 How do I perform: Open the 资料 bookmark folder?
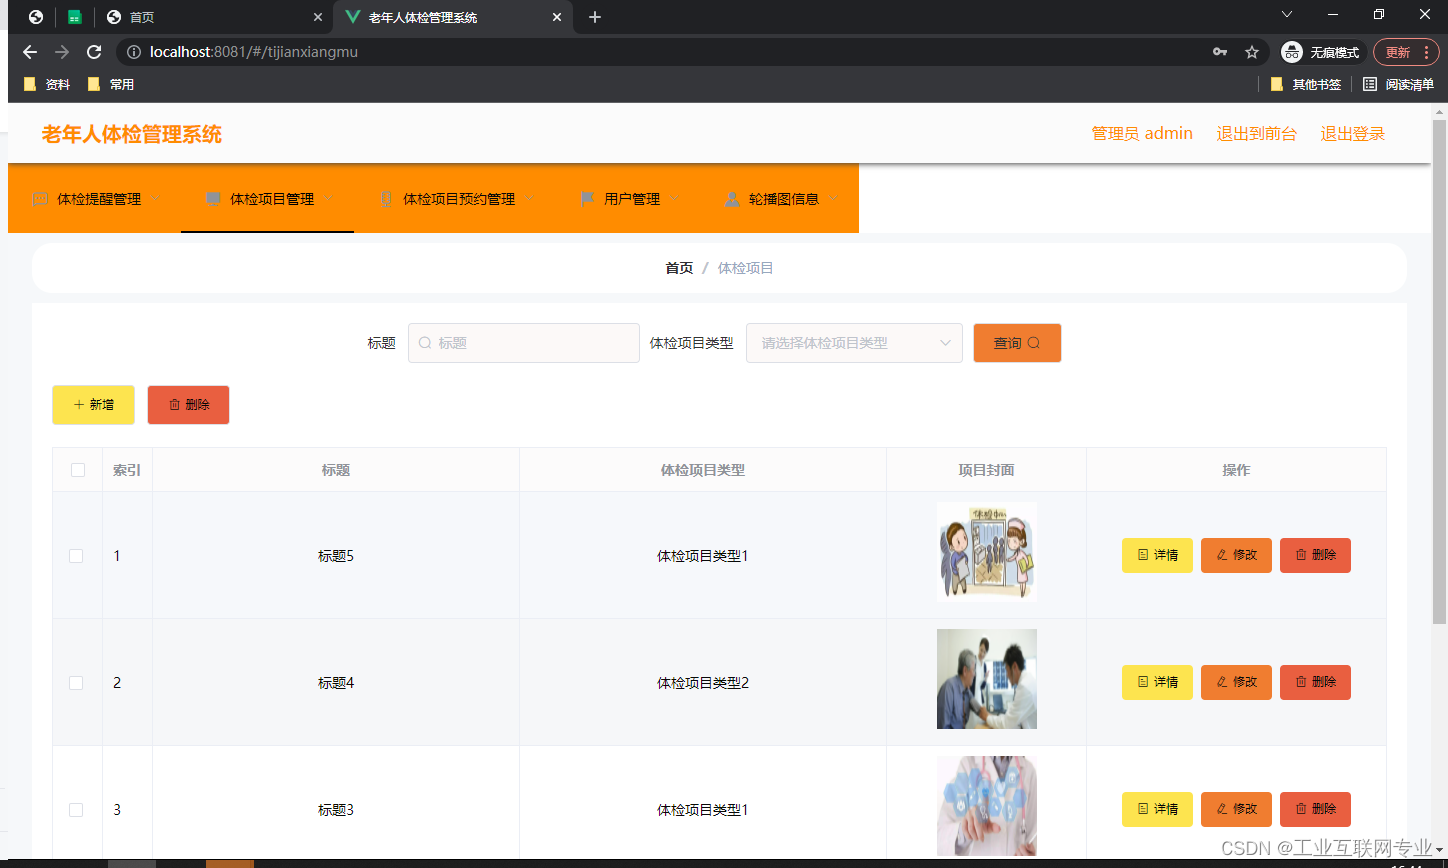[47, 85]
